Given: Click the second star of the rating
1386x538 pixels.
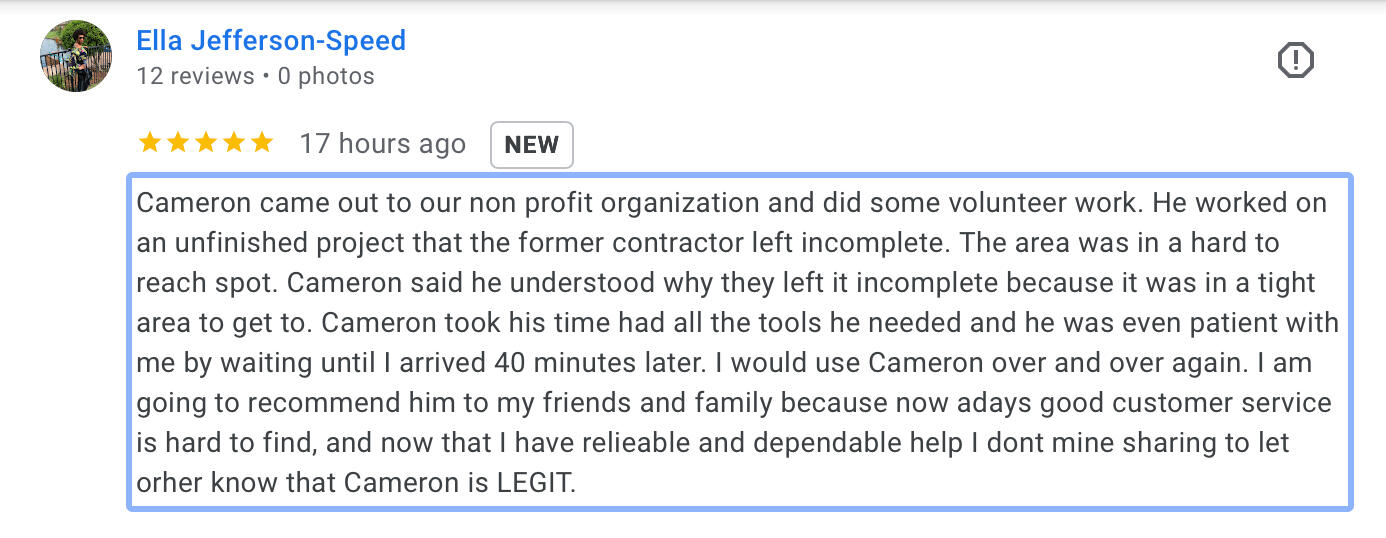Looking at the screenshot, I should tap(177, 143).
